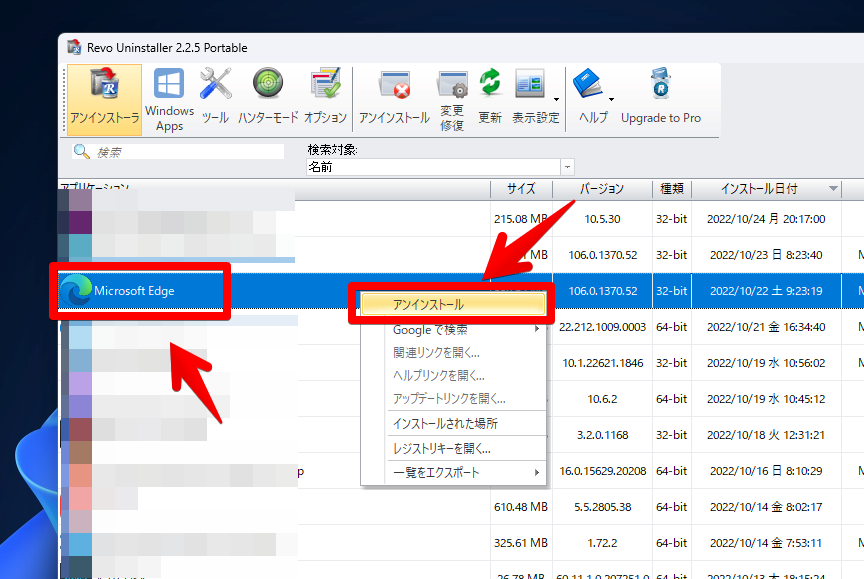The height and width of the screenshot is (579, 864).
Task: Sort by バージョン column header
Action: 602,189
